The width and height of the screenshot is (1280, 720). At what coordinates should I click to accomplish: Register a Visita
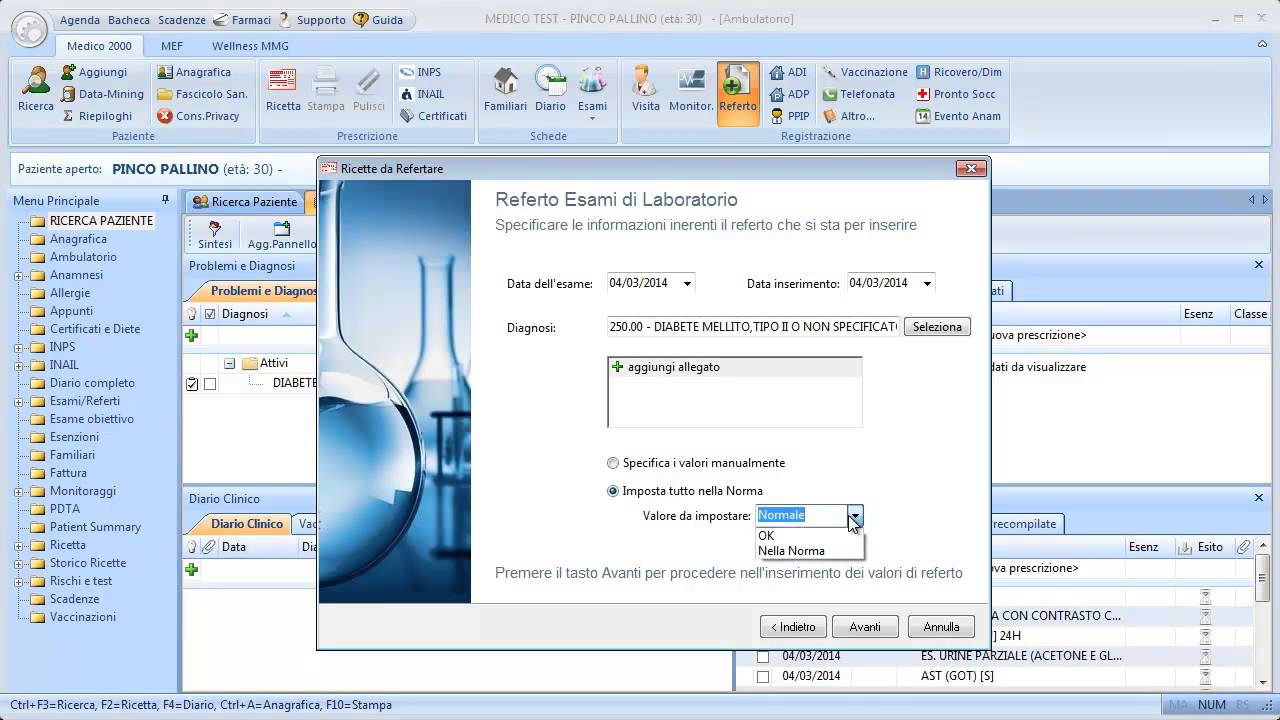pos(646,90)
